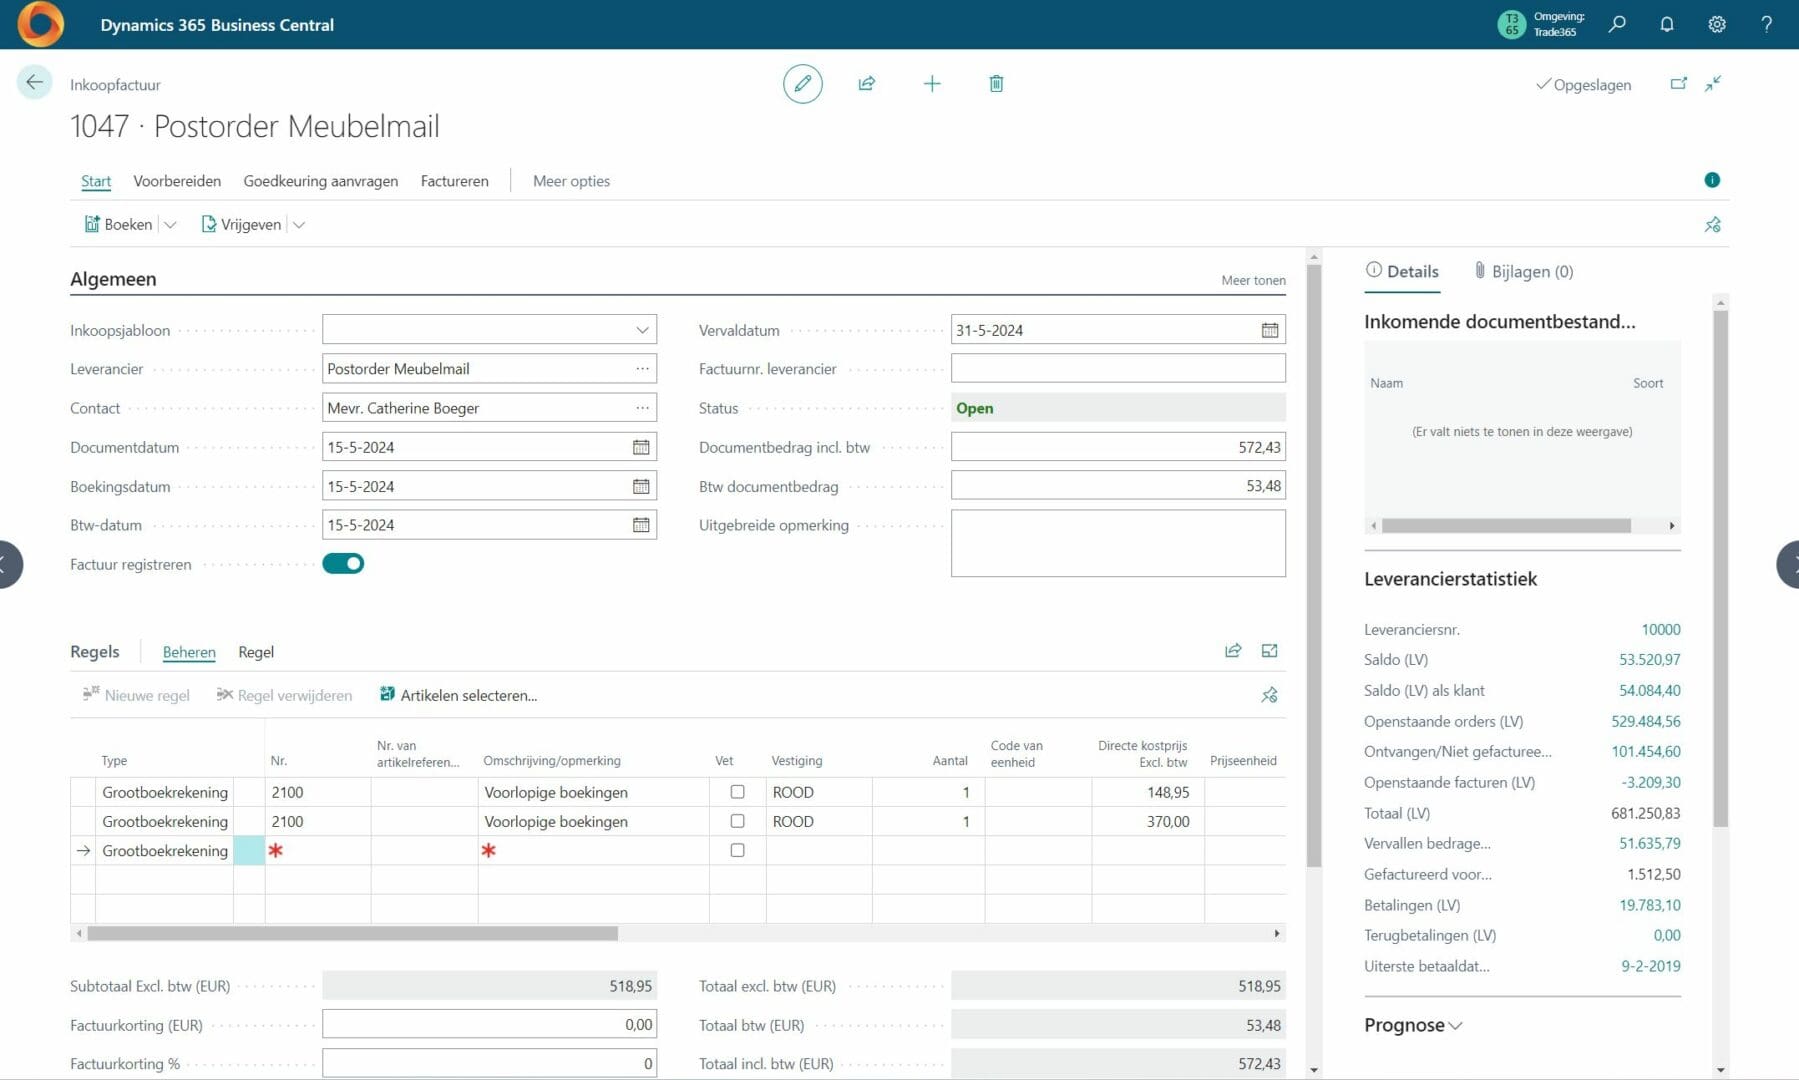
Task: Click the Factuurkorting % field
Action: [x=489, y=1063]
